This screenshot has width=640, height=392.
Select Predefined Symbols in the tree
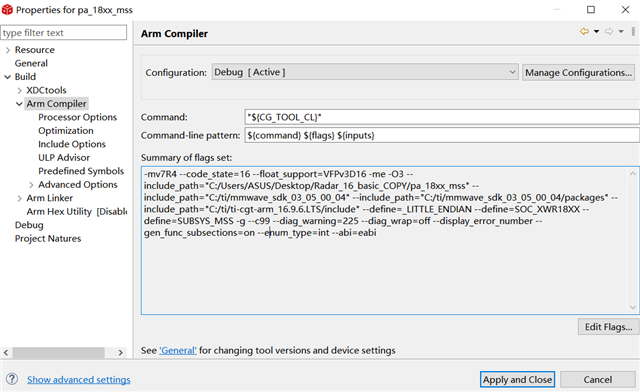click(81, 171)
